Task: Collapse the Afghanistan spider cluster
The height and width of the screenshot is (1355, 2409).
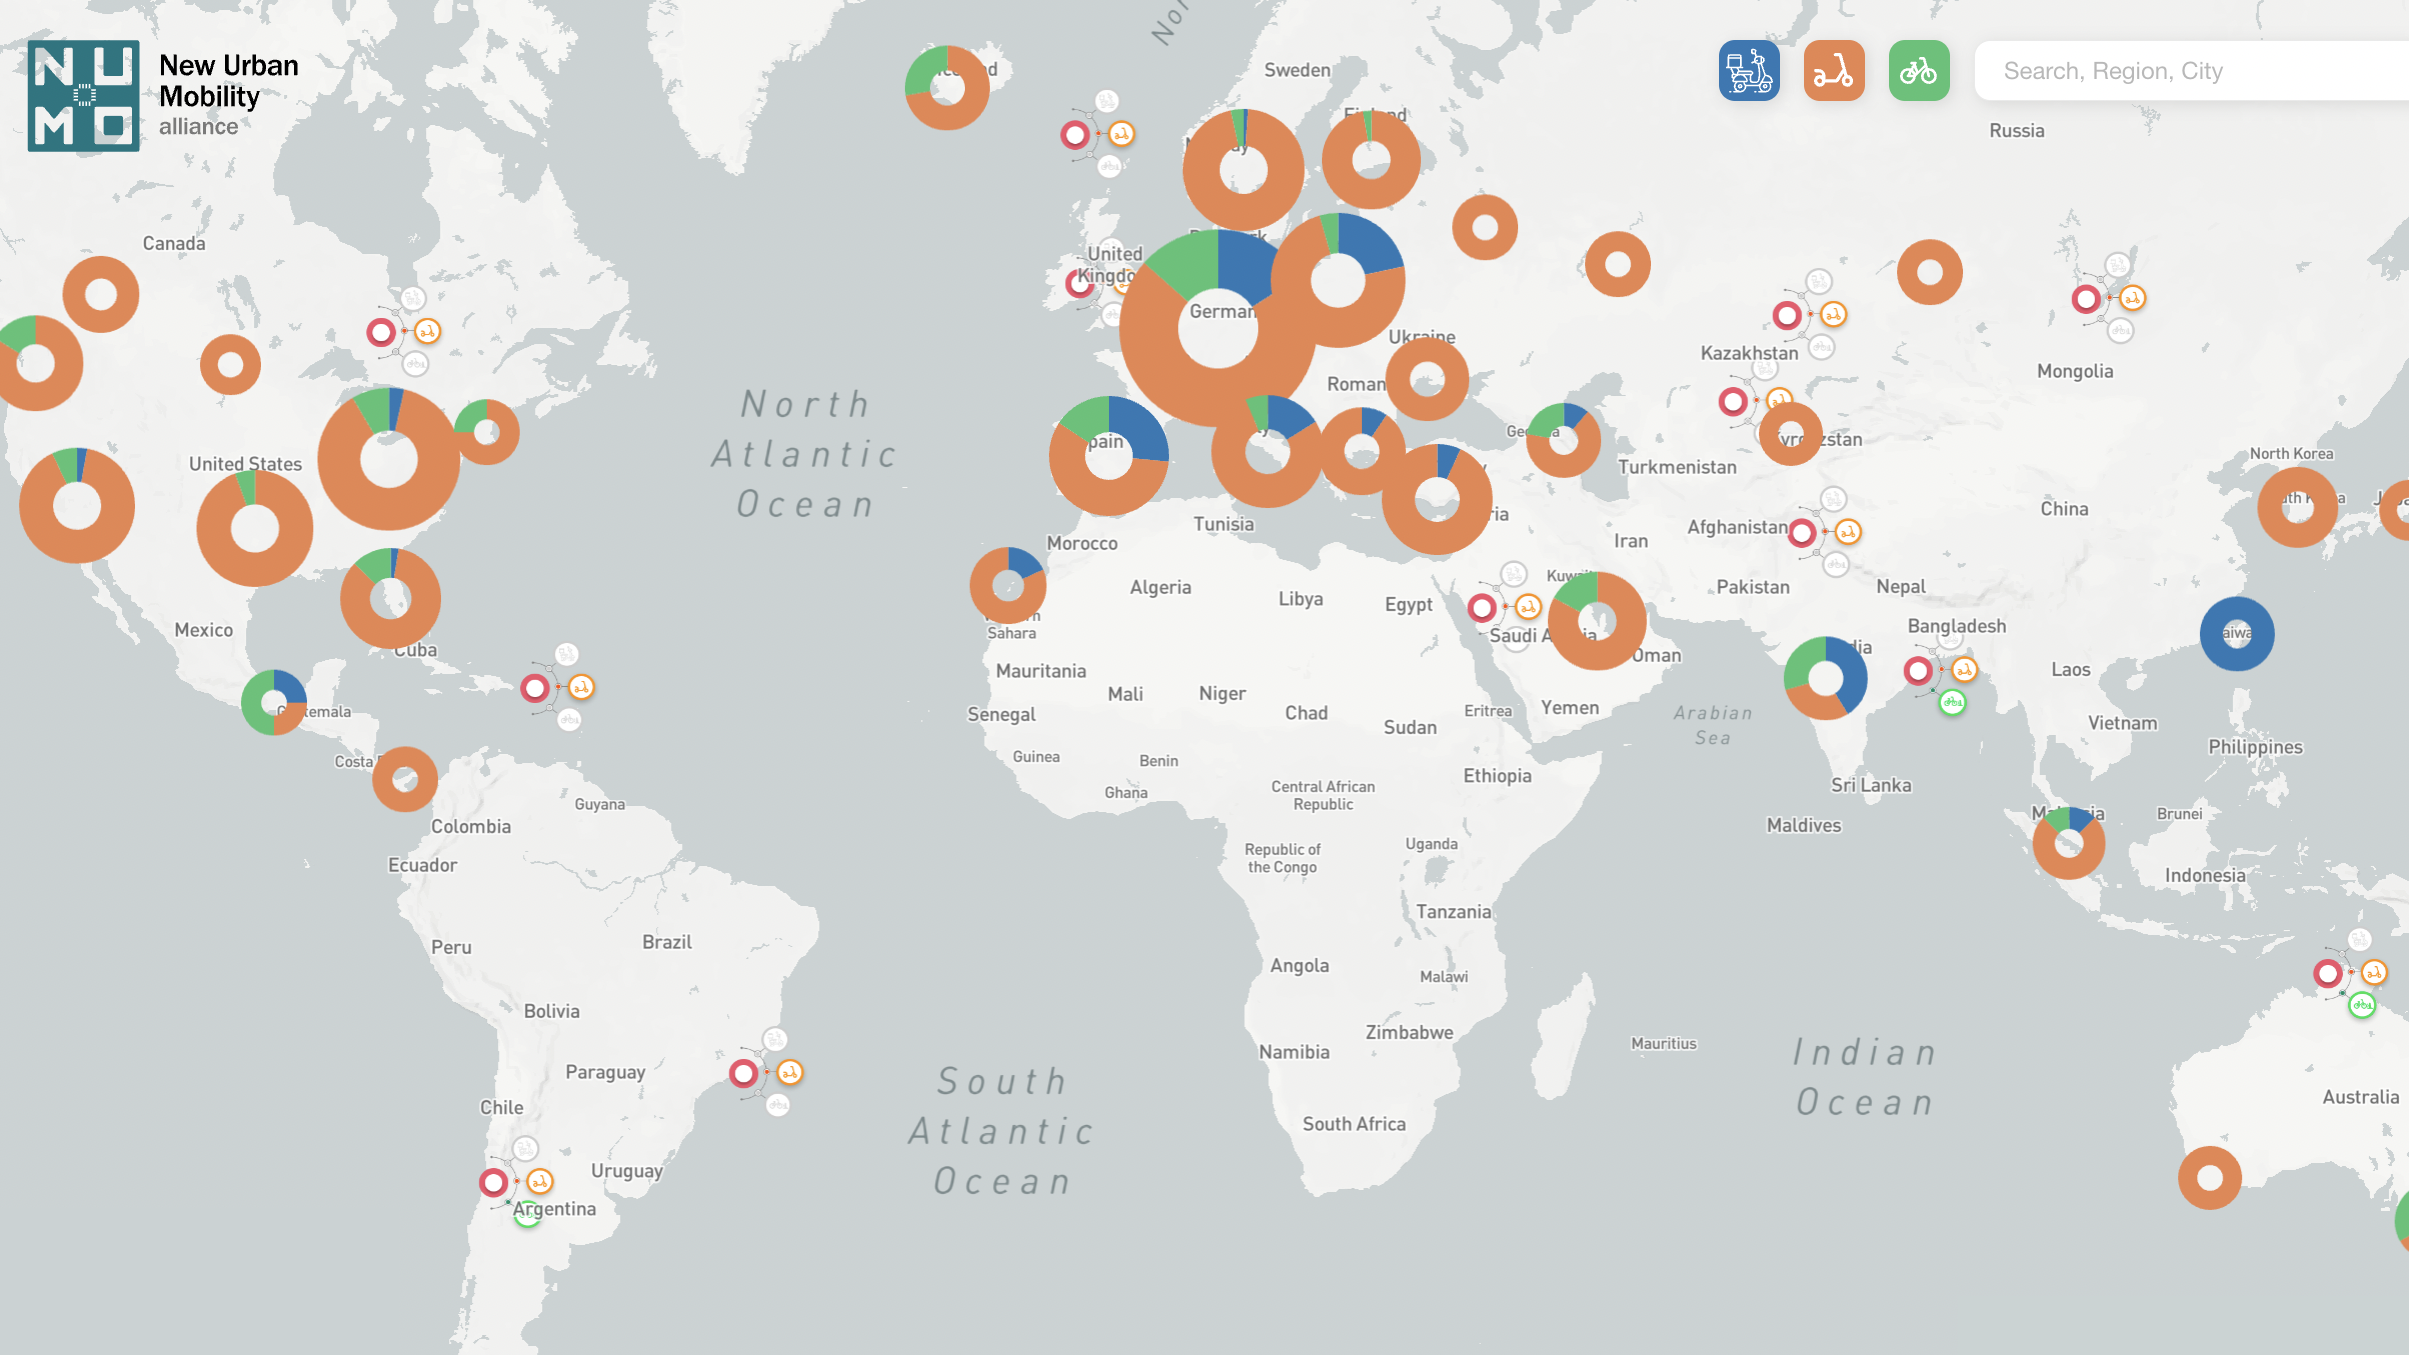Action: pyautogui.click(x=1825, y=531)
